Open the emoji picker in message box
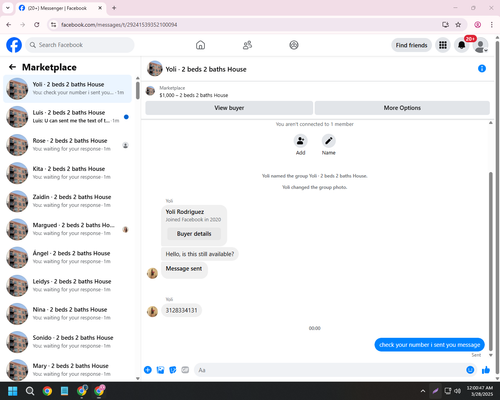Viewport: 500px width, 400px height. 470,370
